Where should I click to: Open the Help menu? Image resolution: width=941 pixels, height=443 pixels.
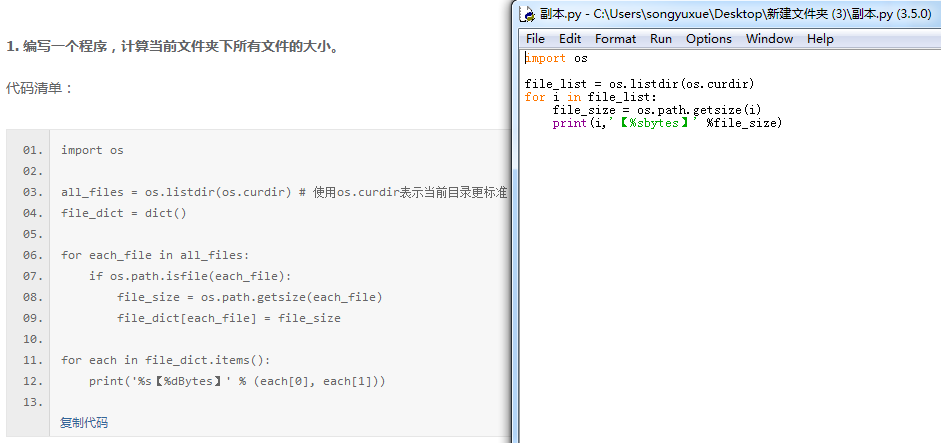(820, 39)
